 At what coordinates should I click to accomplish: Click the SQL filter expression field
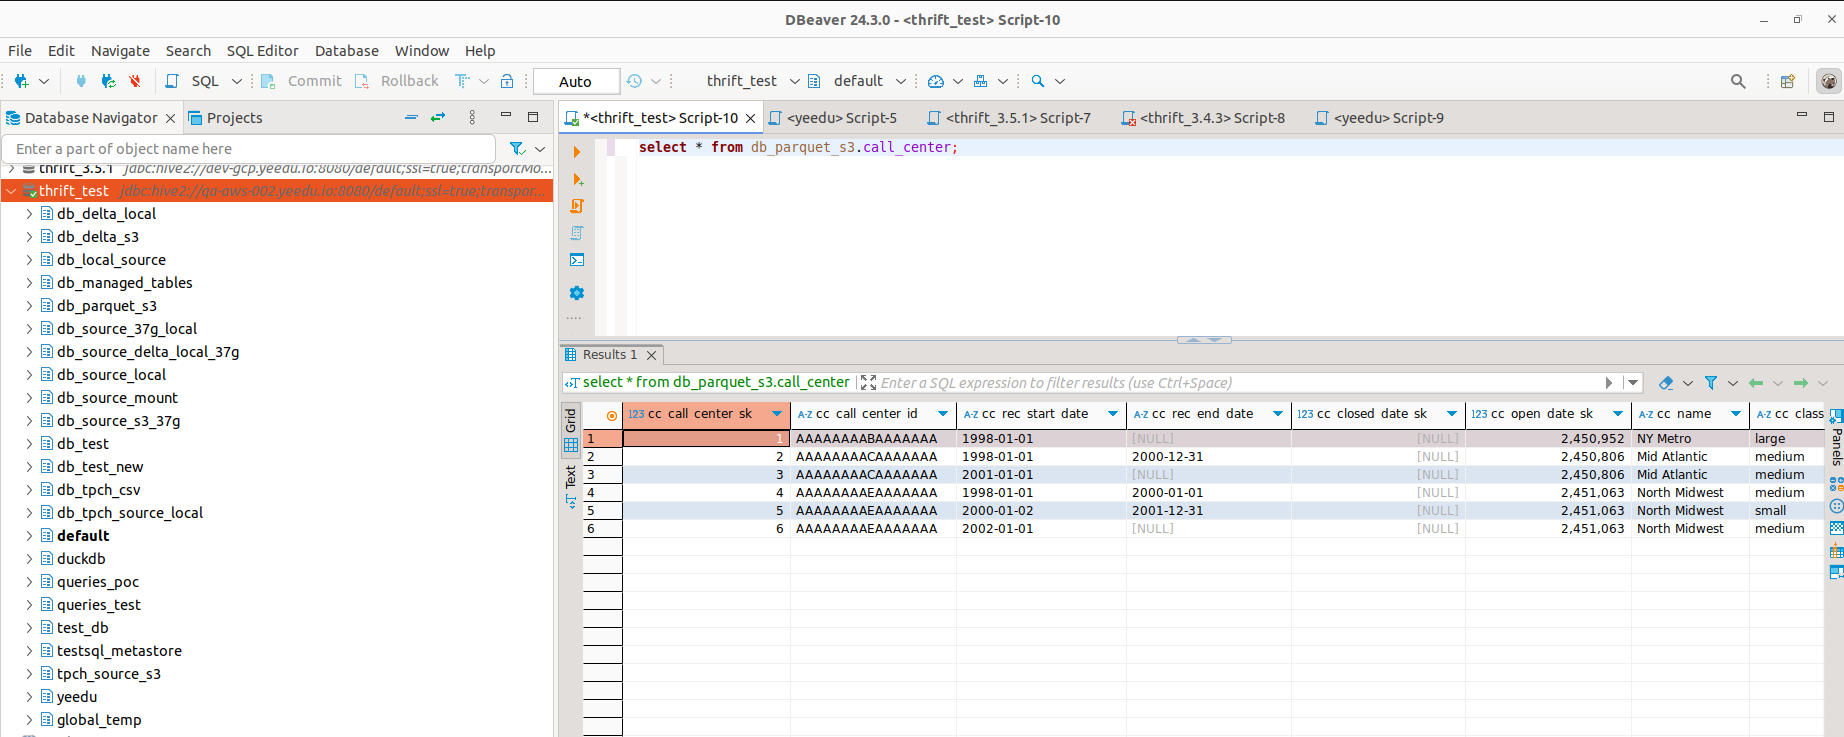click(1238, 383)
